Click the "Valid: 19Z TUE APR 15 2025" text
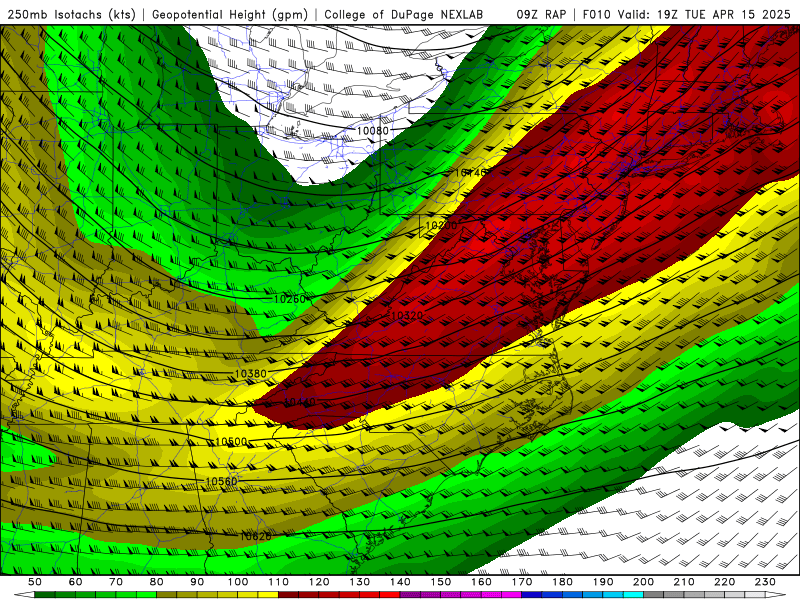The height and width of the screenshot is (600, 800). pos(704,15)
